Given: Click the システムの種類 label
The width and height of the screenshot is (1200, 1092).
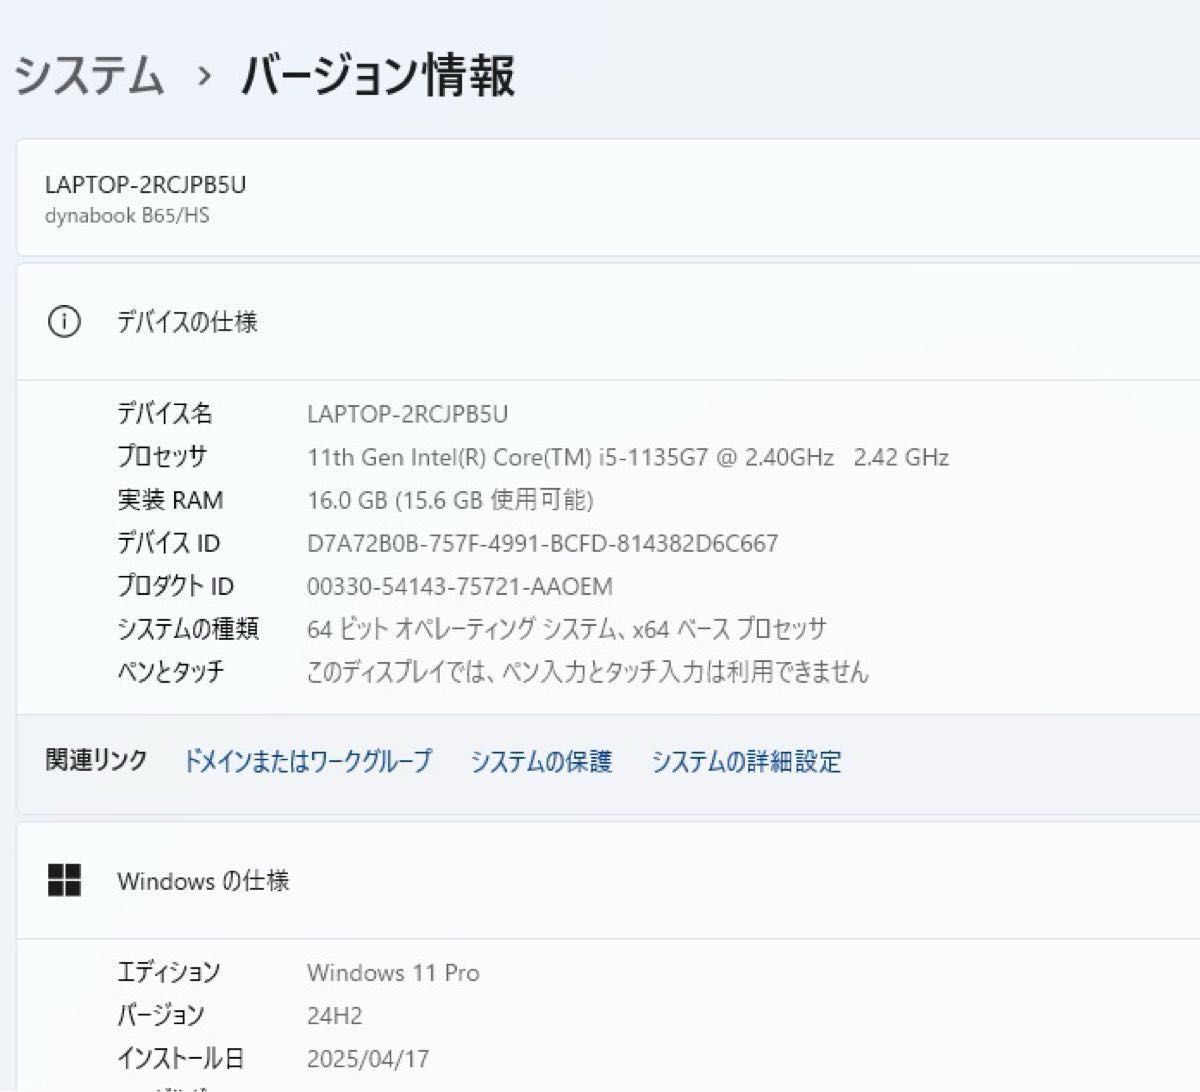Looking at the screenshot, I should click(188, 628).
